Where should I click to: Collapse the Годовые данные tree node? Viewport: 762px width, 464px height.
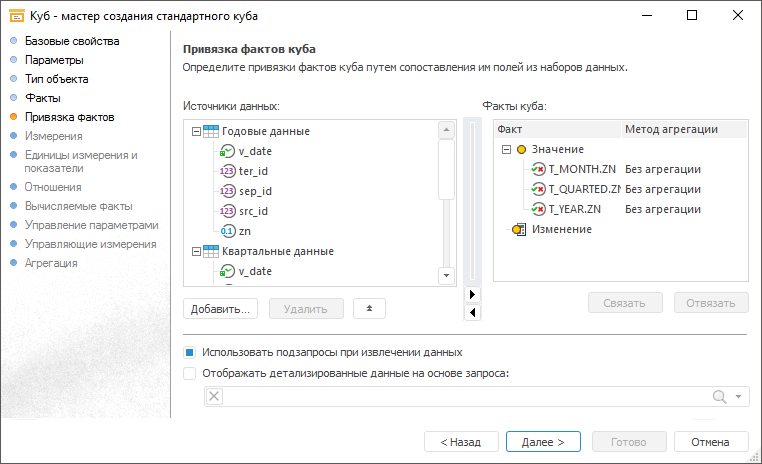[193, 131]
